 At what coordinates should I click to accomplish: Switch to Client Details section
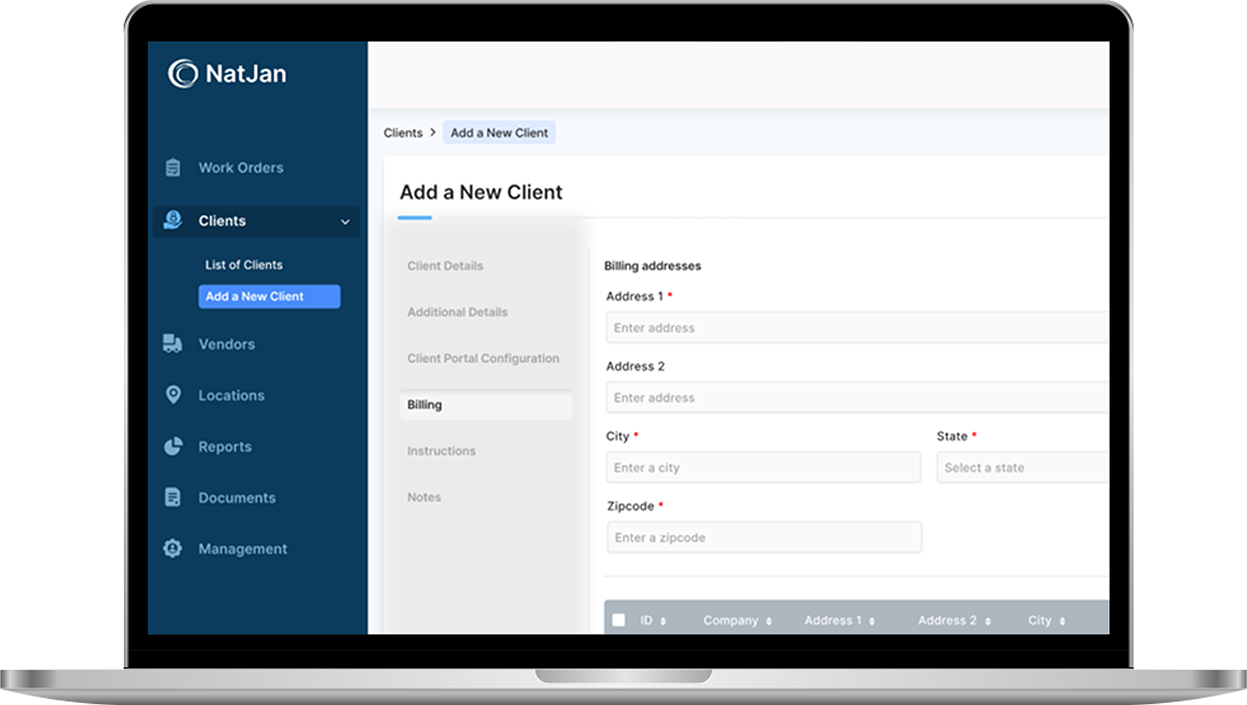(445, 266)
